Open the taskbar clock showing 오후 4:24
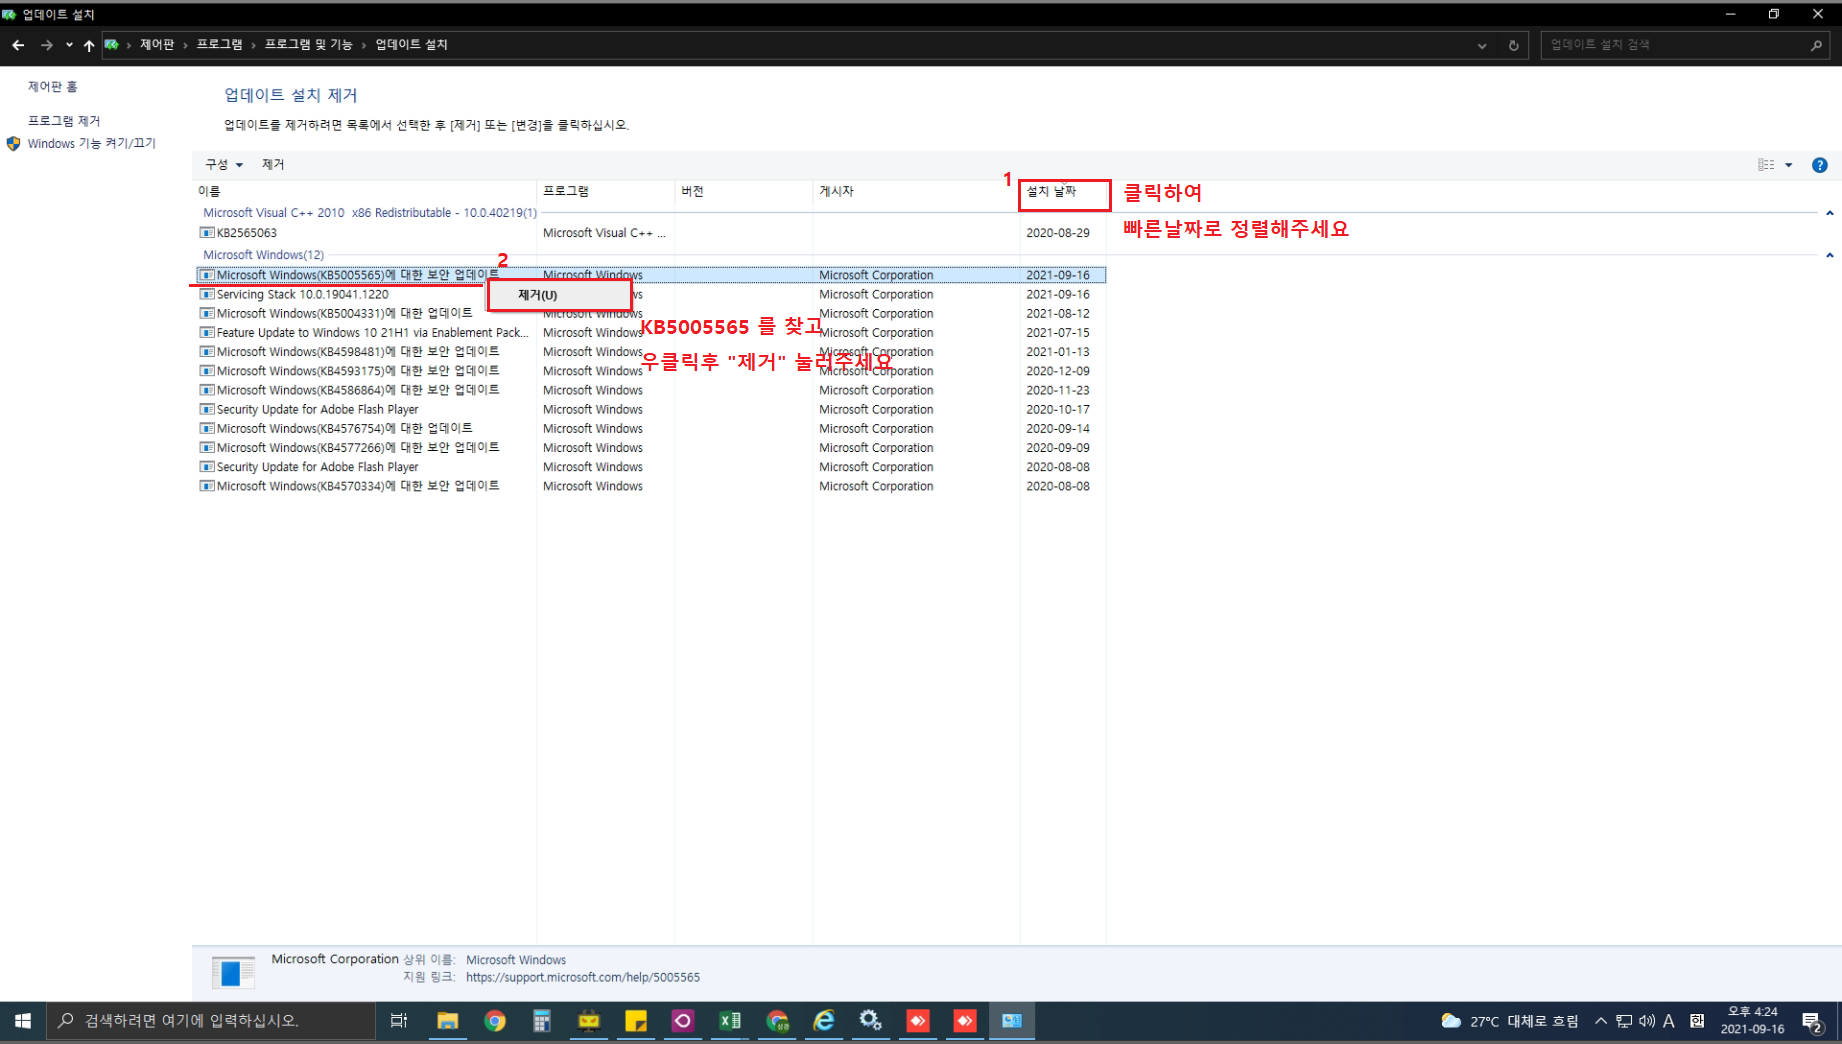This screenshot has height=1044, width=1842. tap(1752, 1021)
